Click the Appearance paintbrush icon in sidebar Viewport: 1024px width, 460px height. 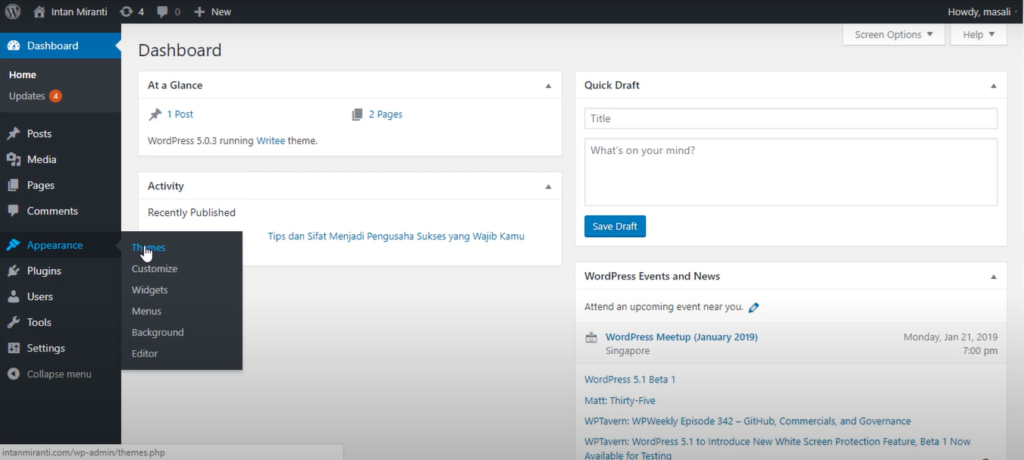pos(13,245)
